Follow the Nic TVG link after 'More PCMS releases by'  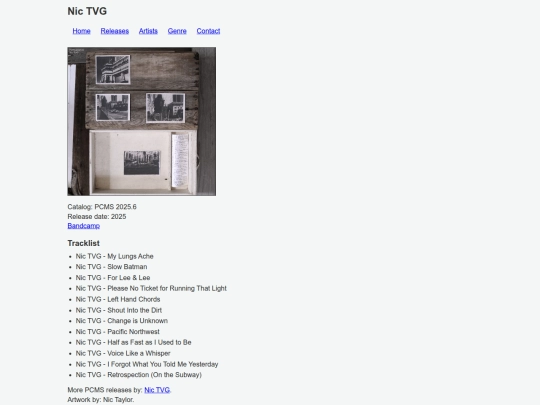tap(157, 390)
